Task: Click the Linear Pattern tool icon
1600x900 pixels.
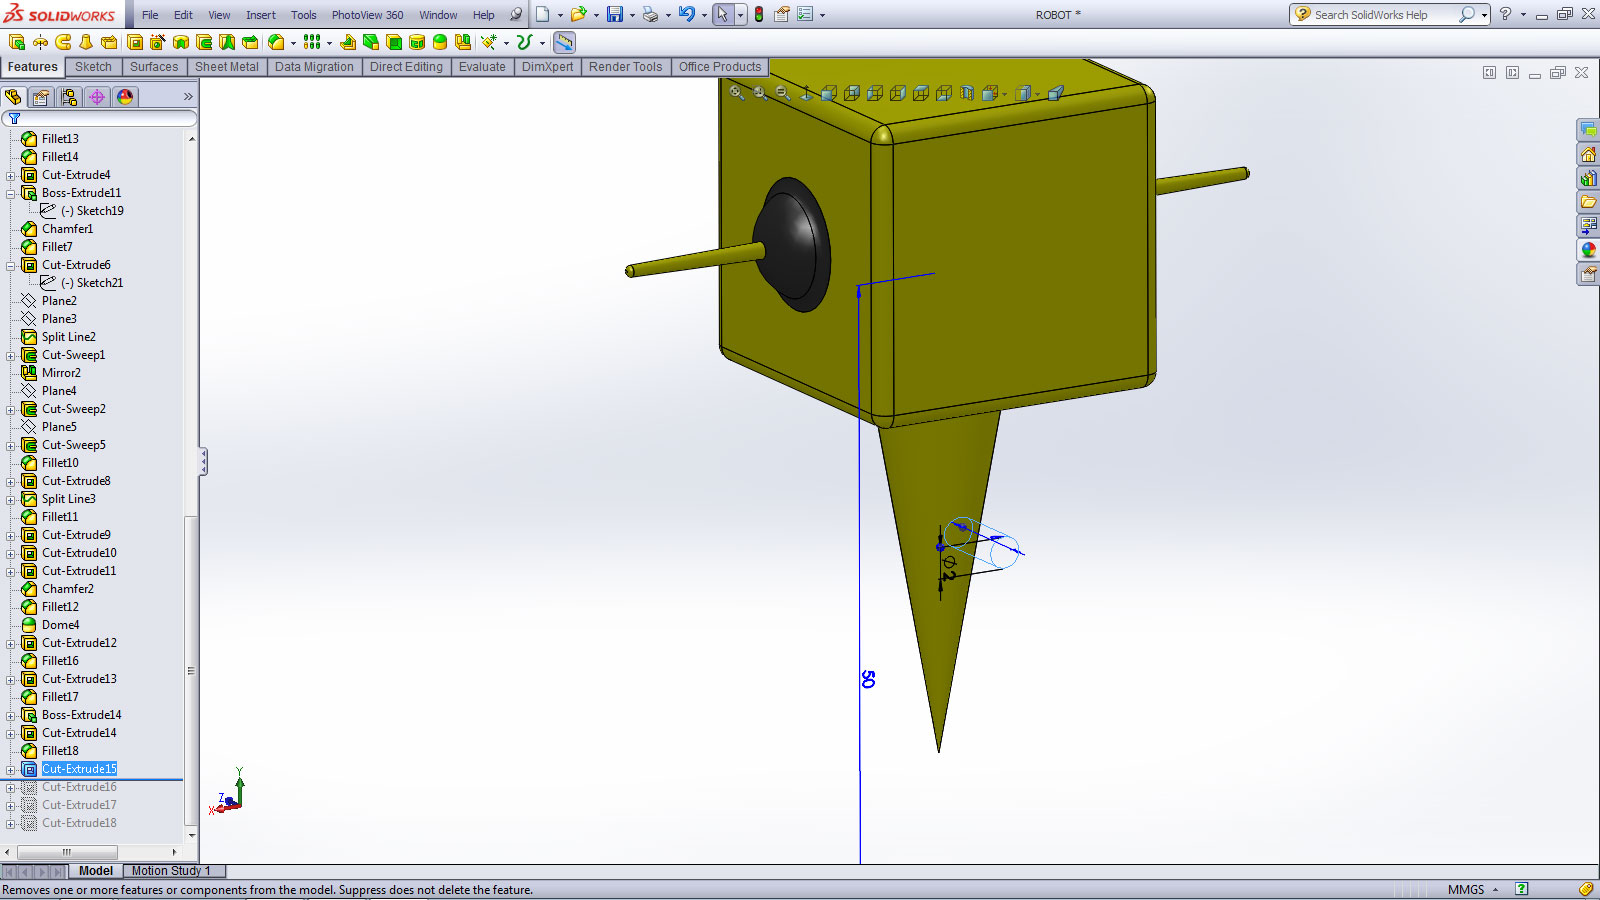Action: (312, 42)
